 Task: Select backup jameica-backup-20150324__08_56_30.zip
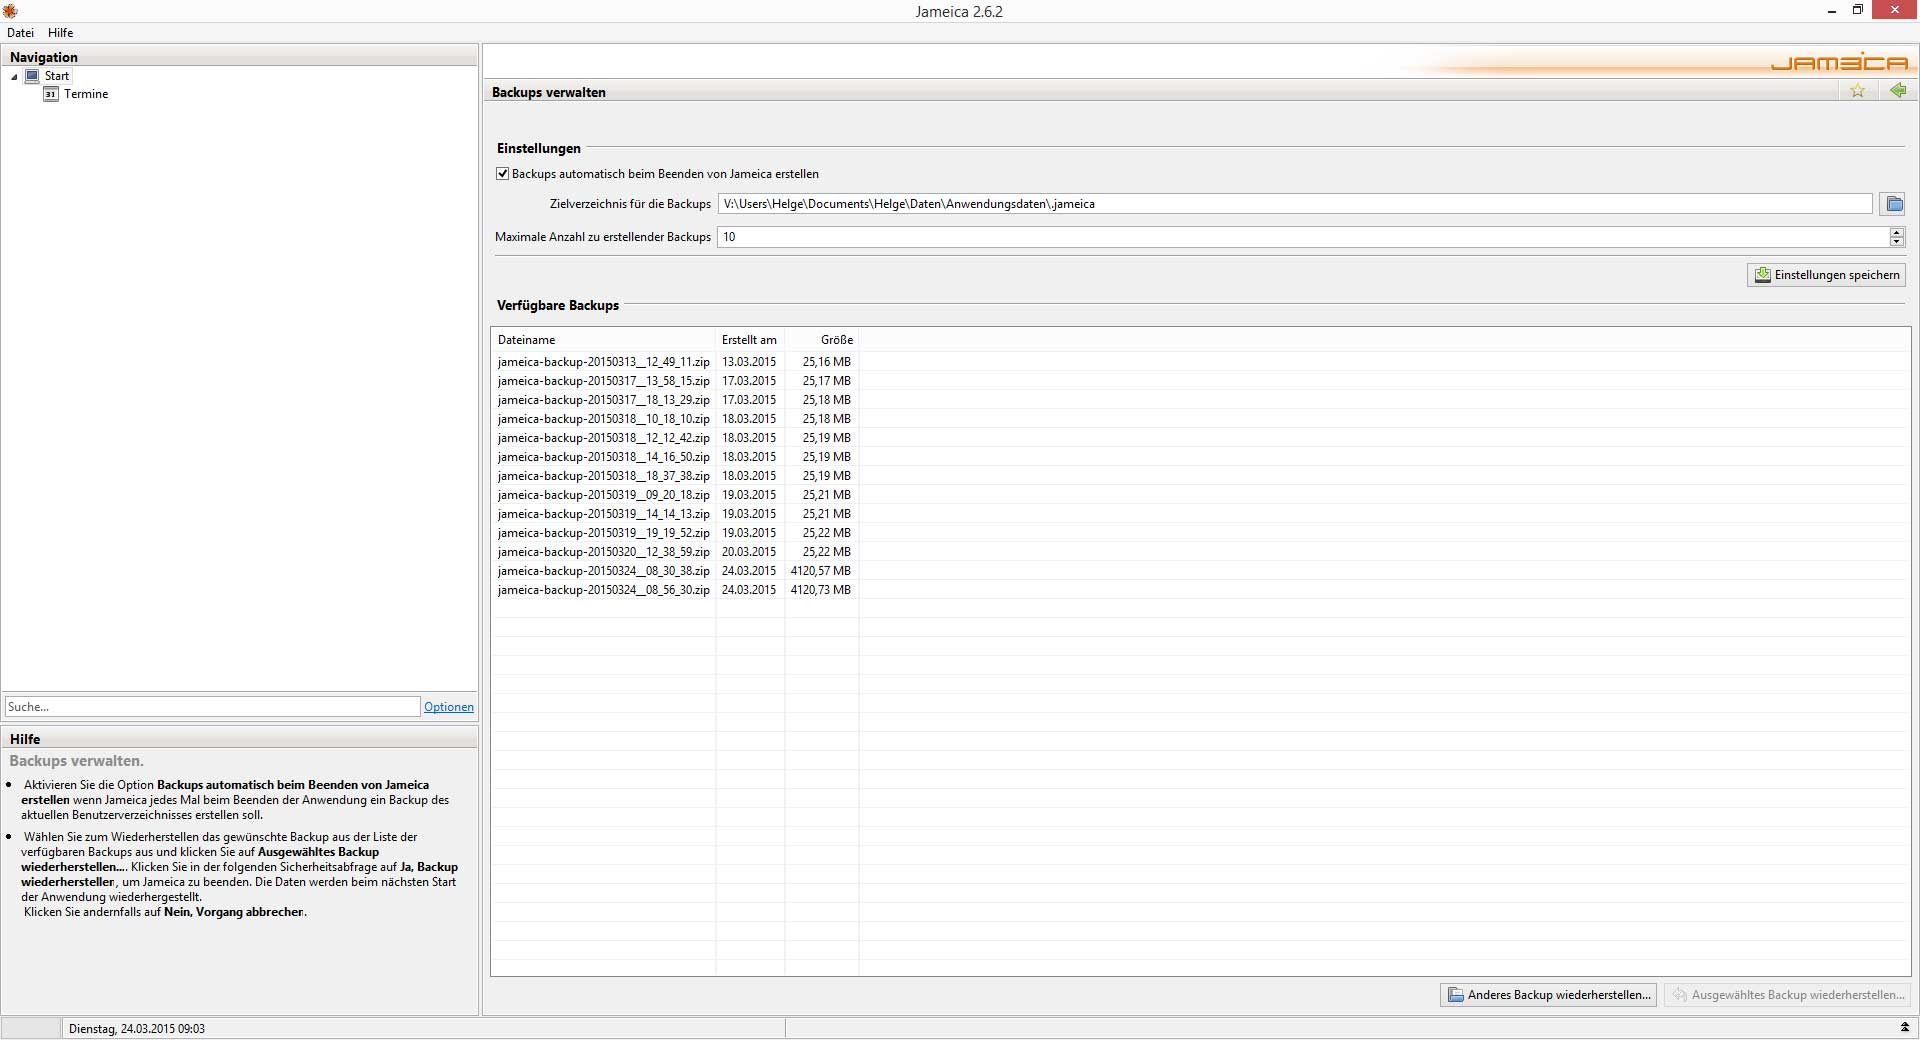pos(603,590)
